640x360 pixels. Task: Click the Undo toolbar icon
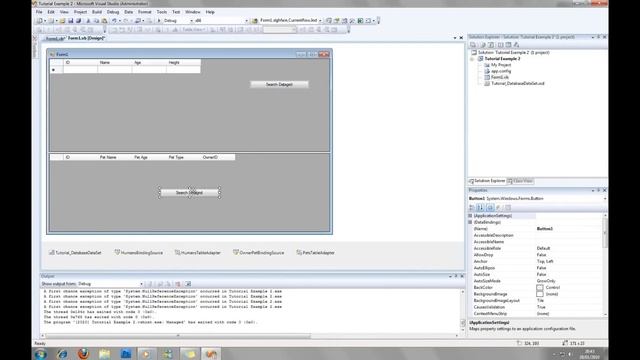tap(114, 20)
